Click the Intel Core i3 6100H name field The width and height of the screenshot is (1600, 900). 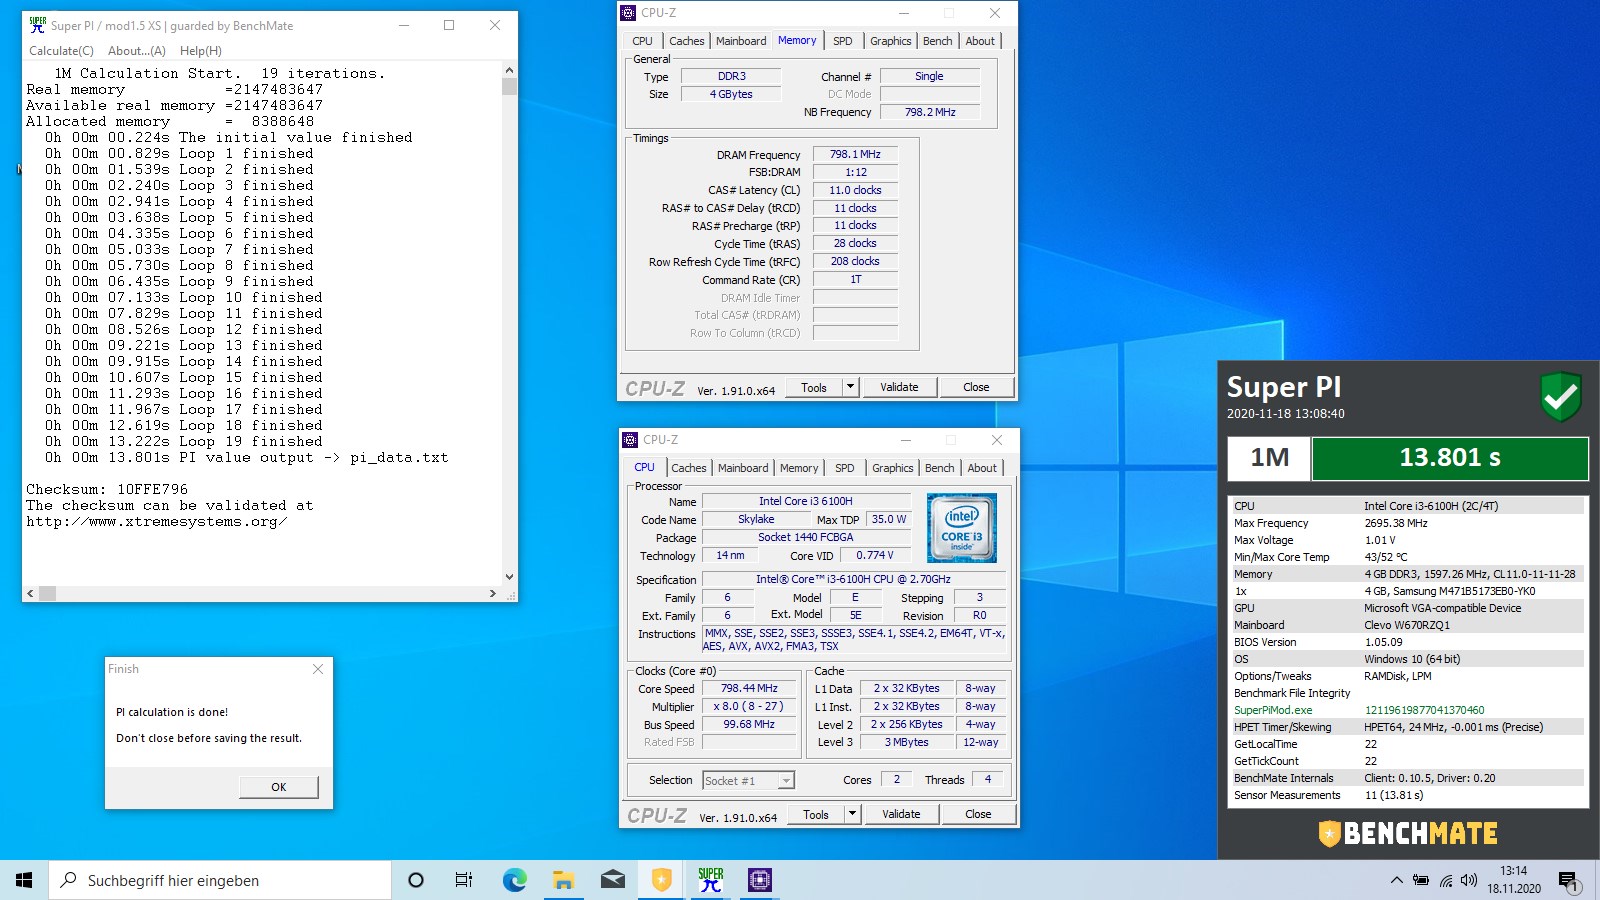pos(805,501)
